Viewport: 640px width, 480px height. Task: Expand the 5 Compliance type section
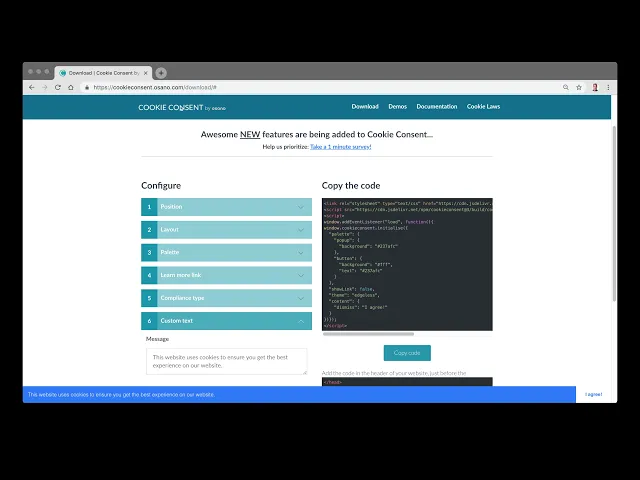[227, 298]
